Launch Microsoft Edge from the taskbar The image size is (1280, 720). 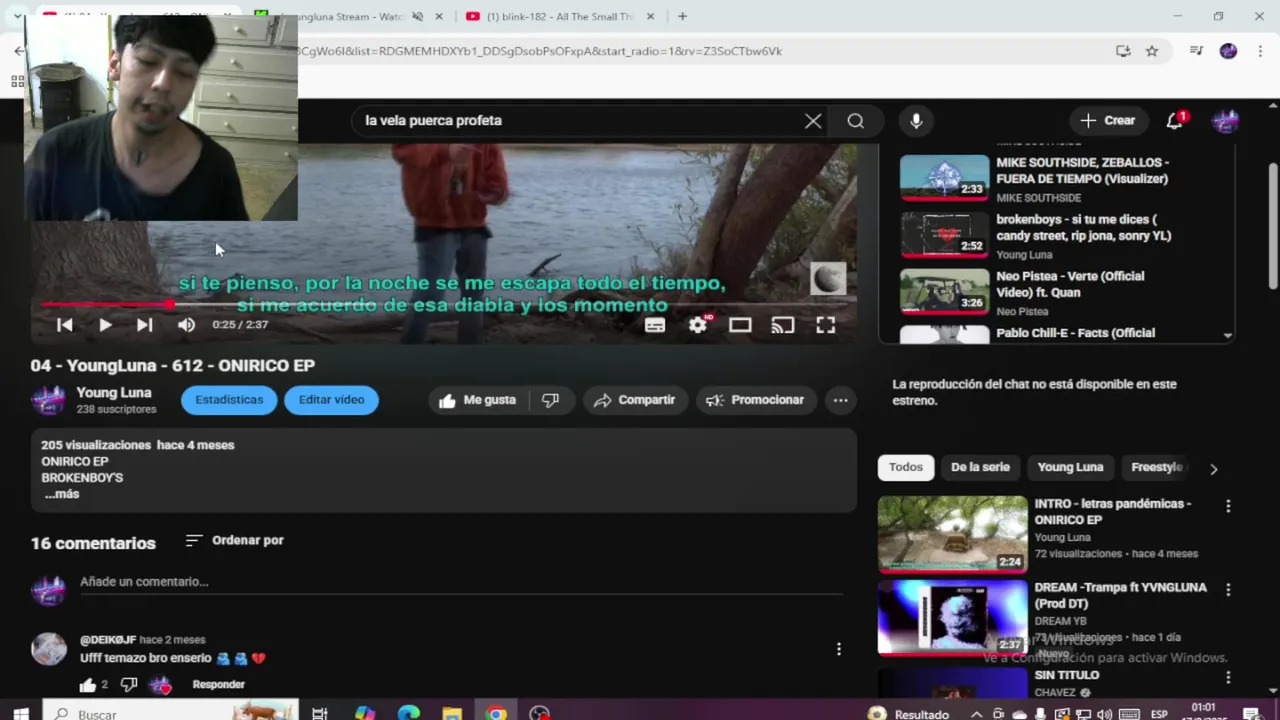408,713
